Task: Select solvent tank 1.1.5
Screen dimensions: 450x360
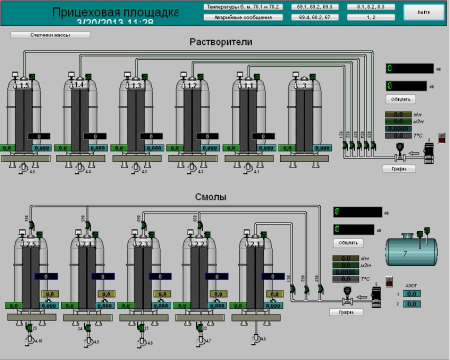Action: point(24,117)
